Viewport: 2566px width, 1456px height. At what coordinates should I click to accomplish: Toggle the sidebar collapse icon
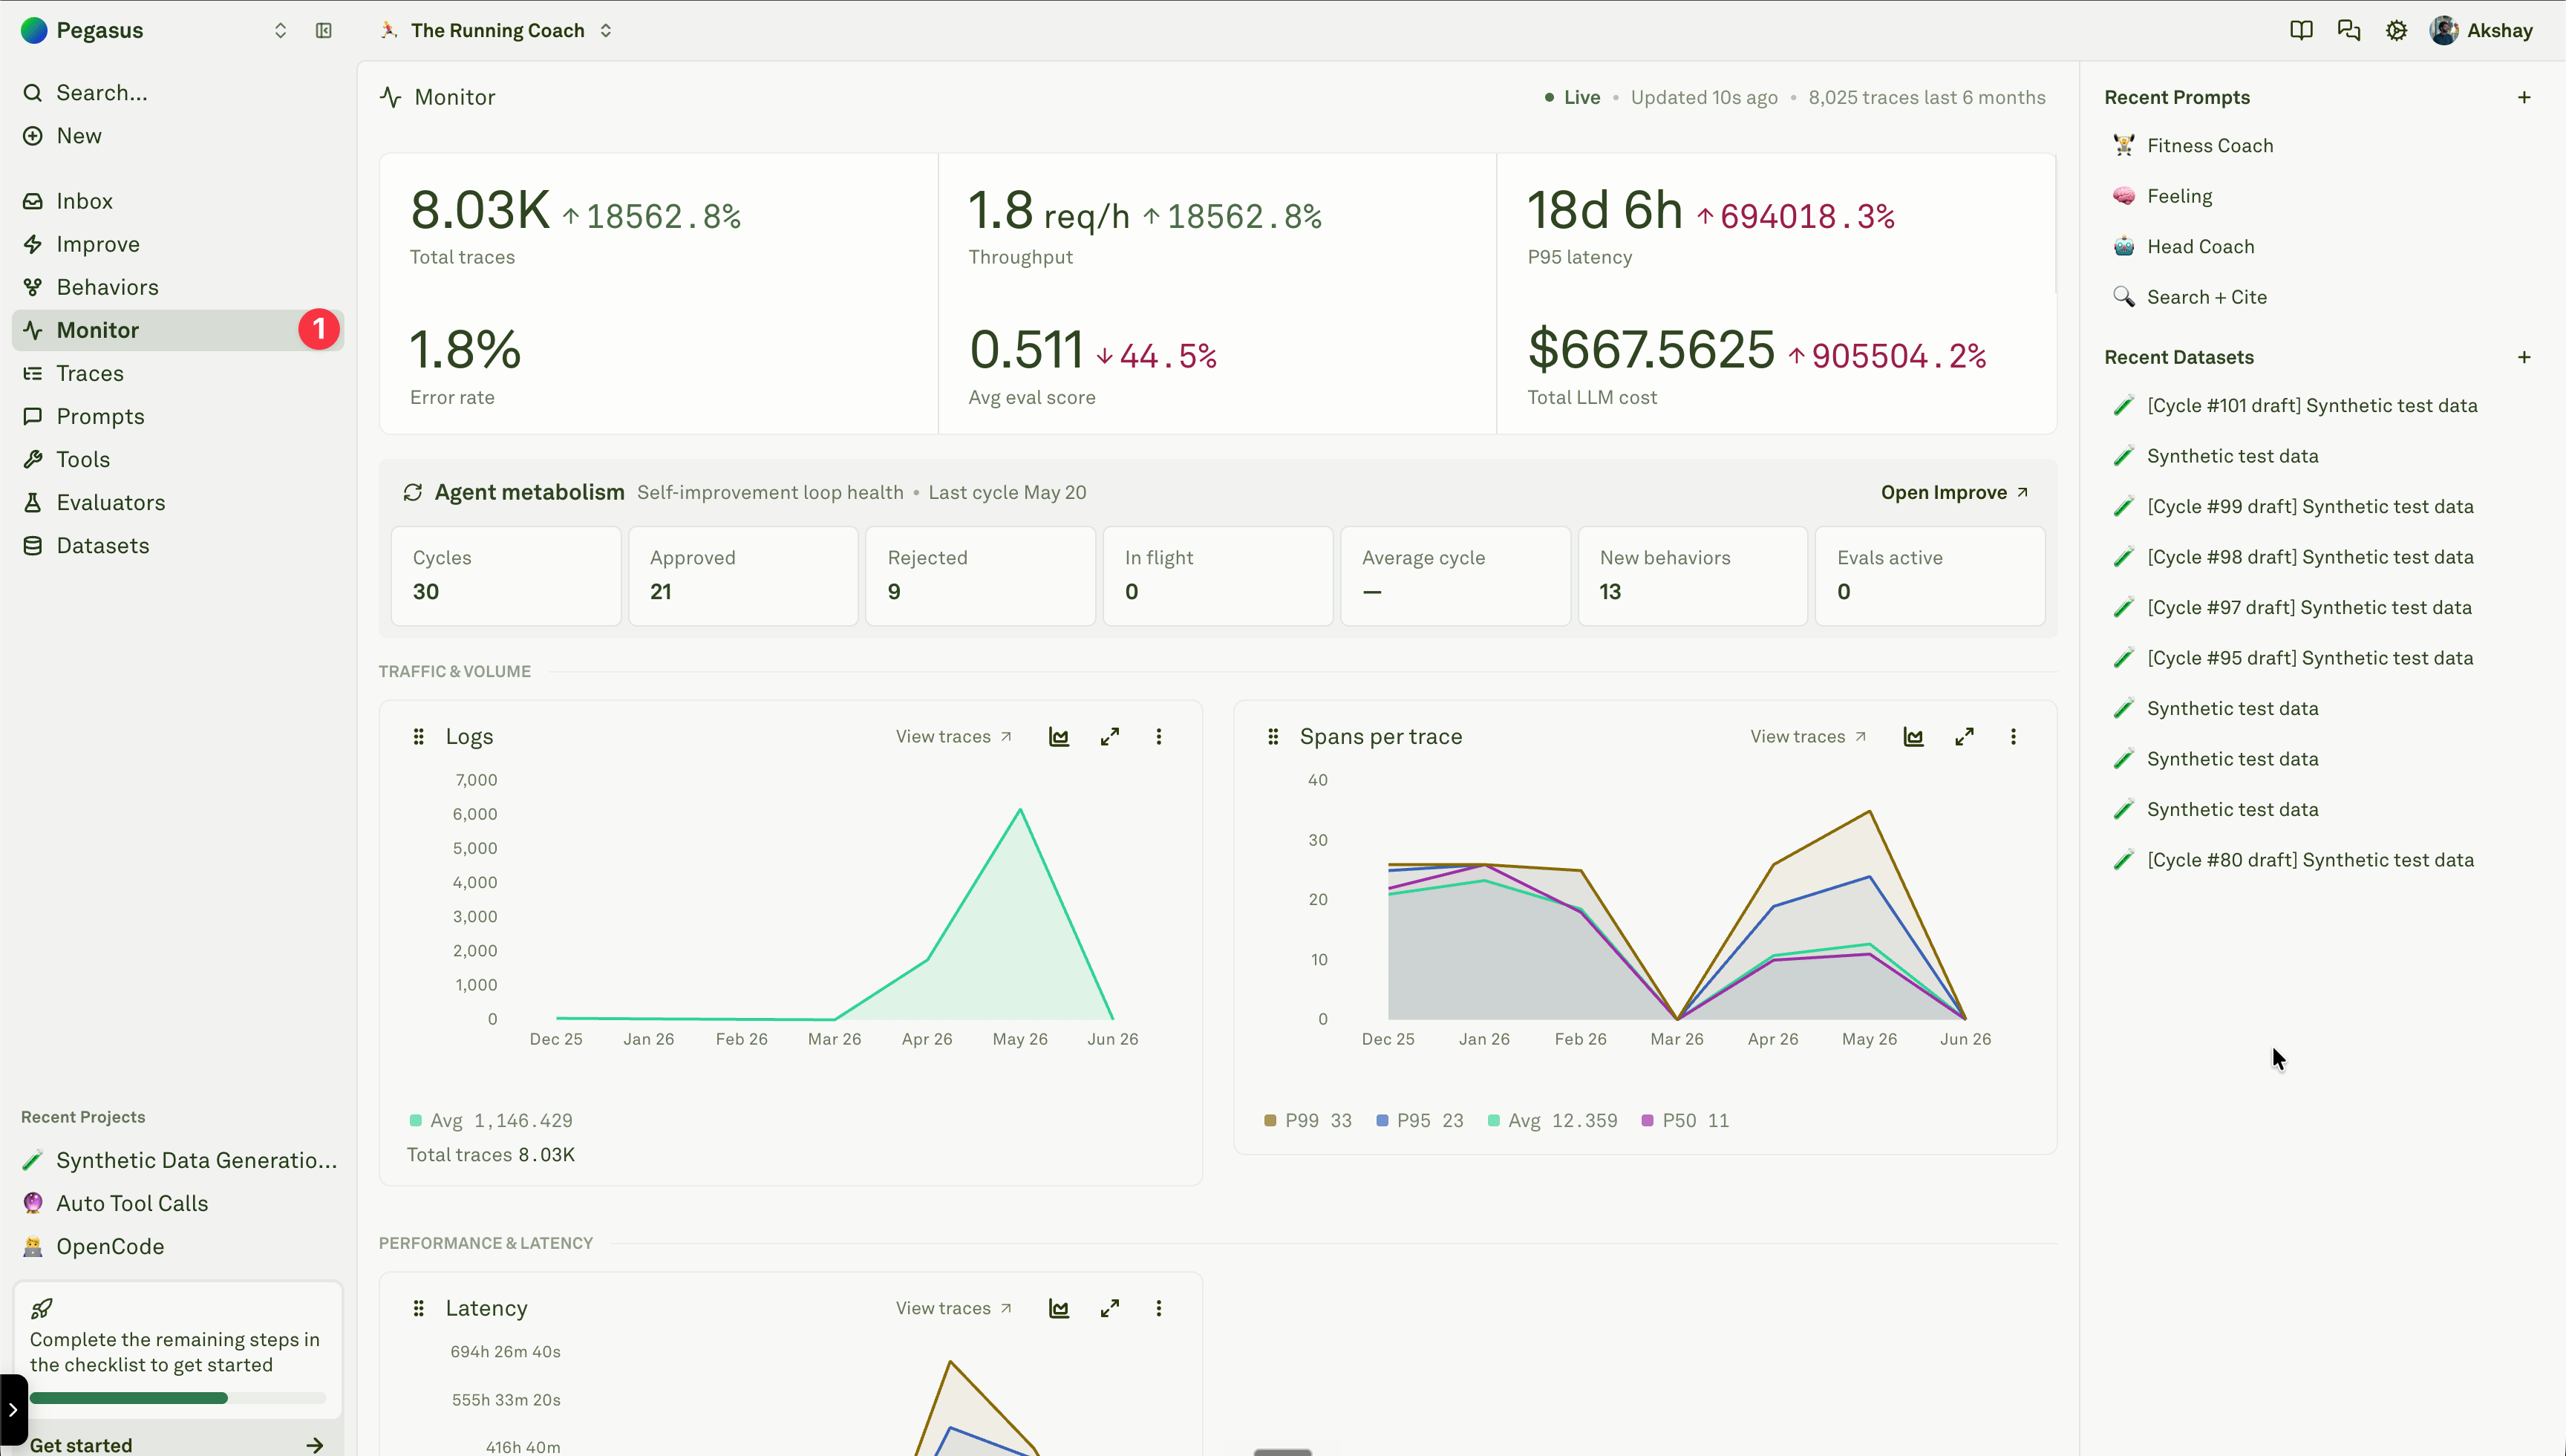pyautogui.click(x=323, y=31)
